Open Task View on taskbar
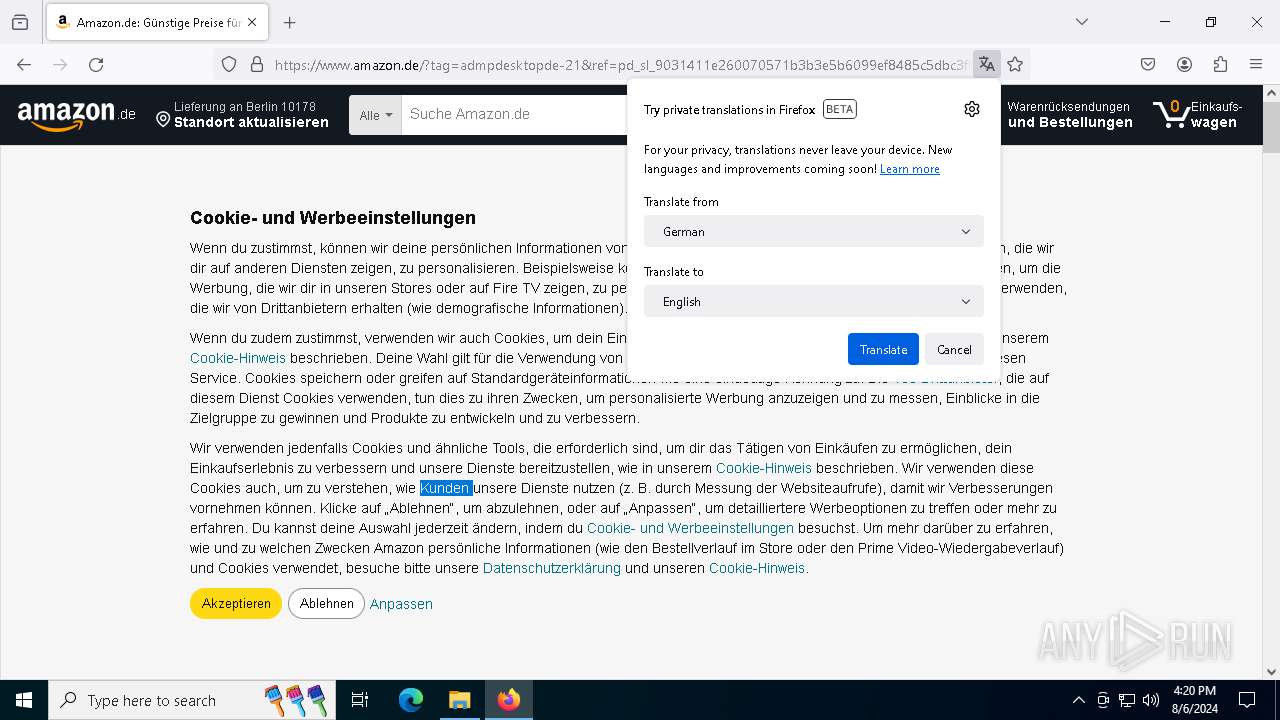This screenshot has width=1280, height=720. click(x=360, y=700)
